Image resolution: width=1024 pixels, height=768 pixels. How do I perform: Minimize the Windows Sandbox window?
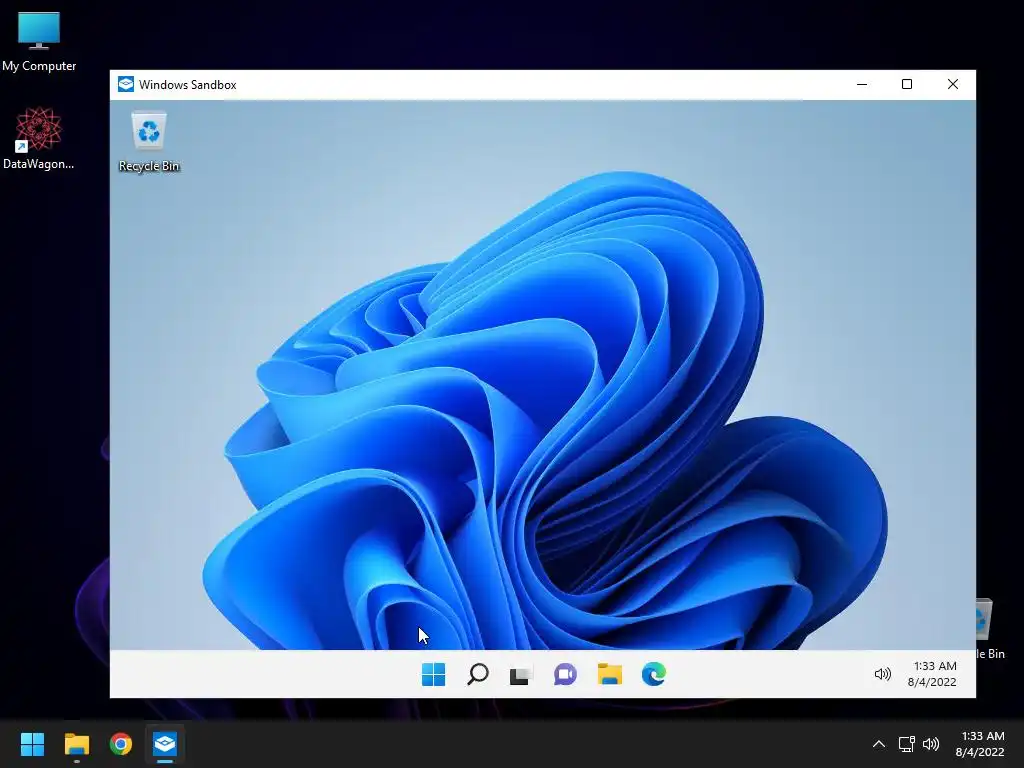pyautogui.click(x=862, y=84)
